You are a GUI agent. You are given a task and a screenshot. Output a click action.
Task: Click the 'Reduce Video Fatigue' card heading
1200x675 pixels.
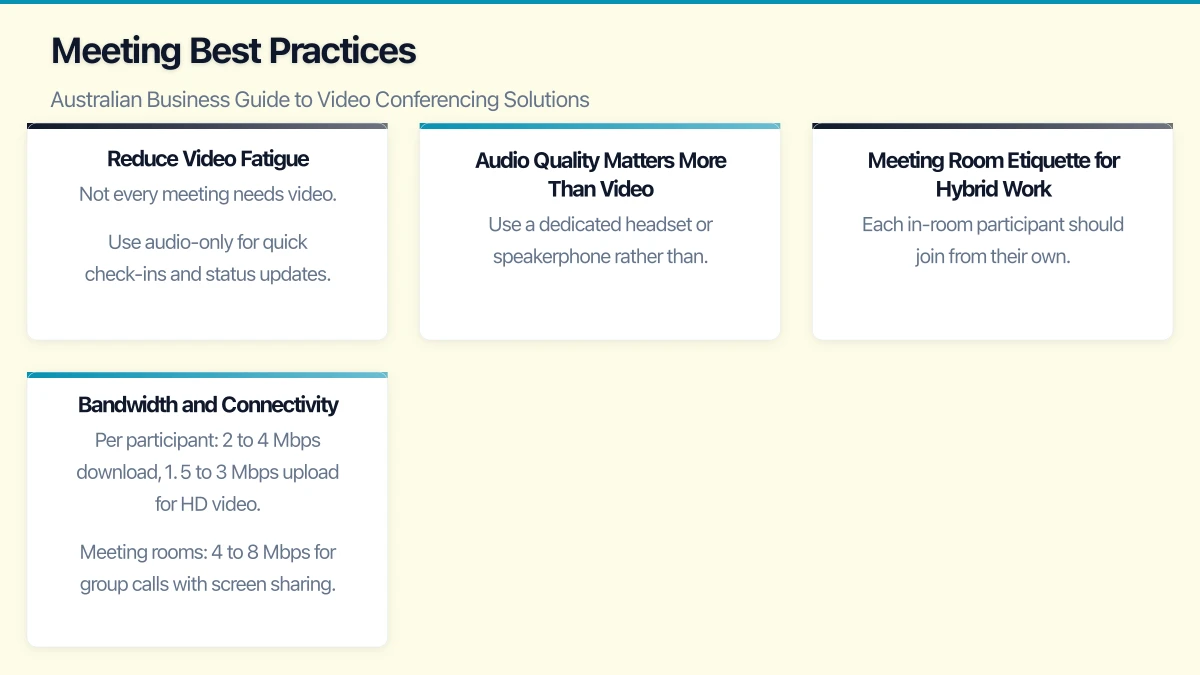(x=208, y=159)
